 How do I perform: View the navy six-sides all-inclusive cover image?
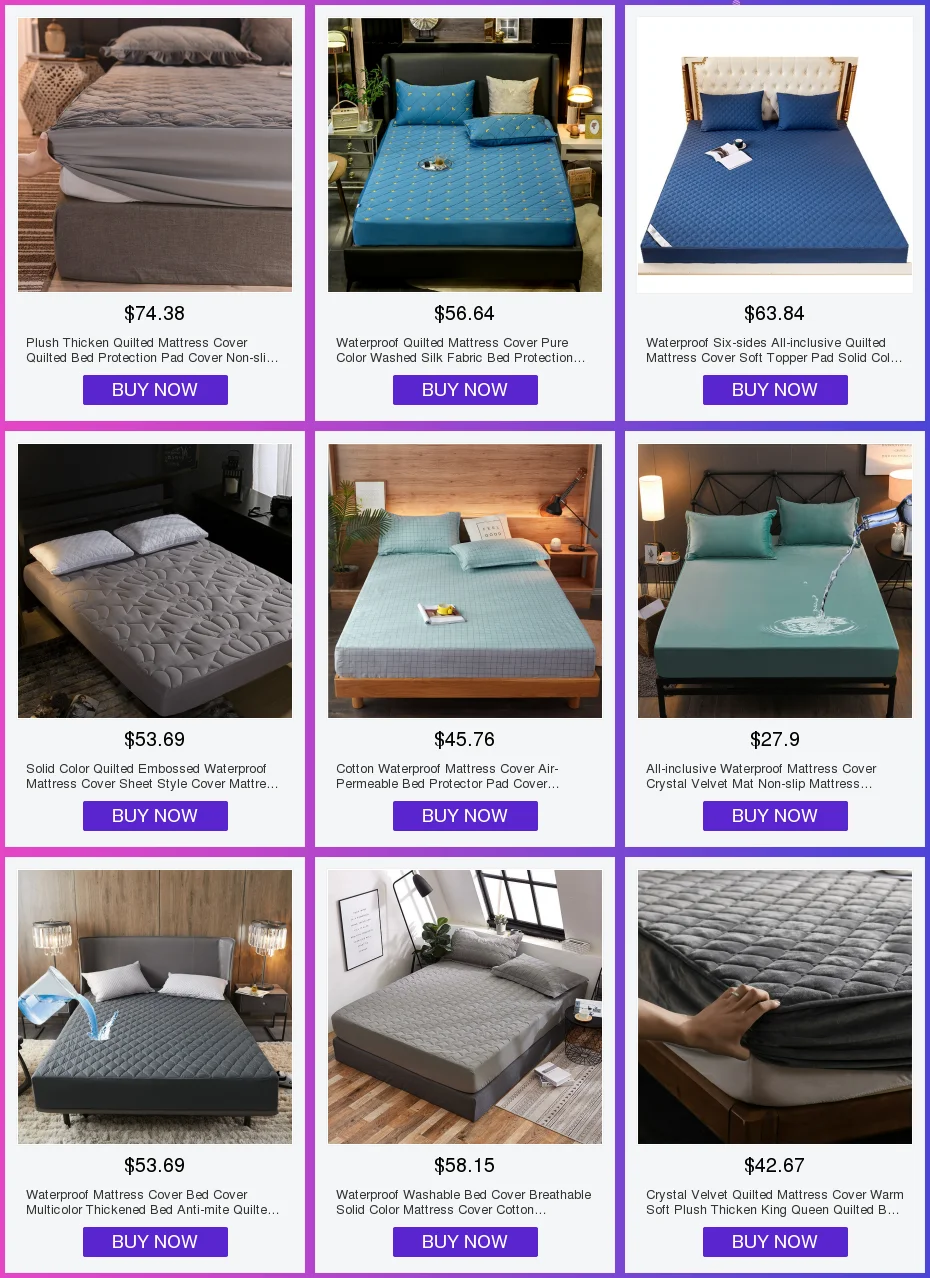click(775, 155)
